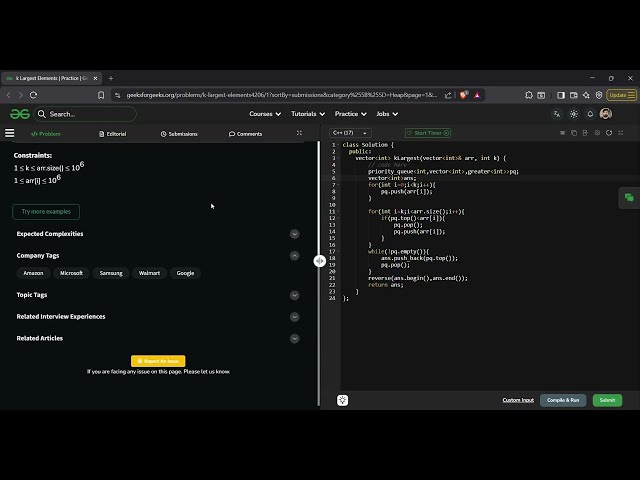Open the green chat bubble widget
Screen dimensions: 640x480
click(x=629, y=198)
